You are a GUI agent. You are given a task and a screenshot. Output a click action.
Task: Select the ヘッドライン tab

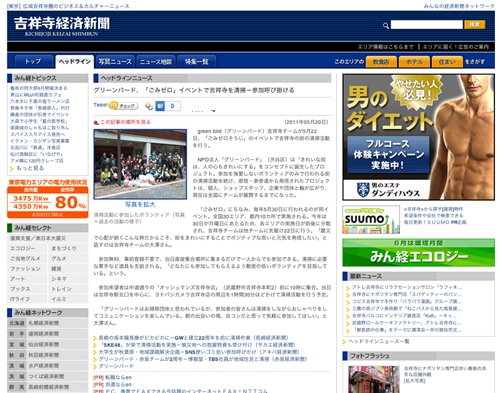click(75, 62)
